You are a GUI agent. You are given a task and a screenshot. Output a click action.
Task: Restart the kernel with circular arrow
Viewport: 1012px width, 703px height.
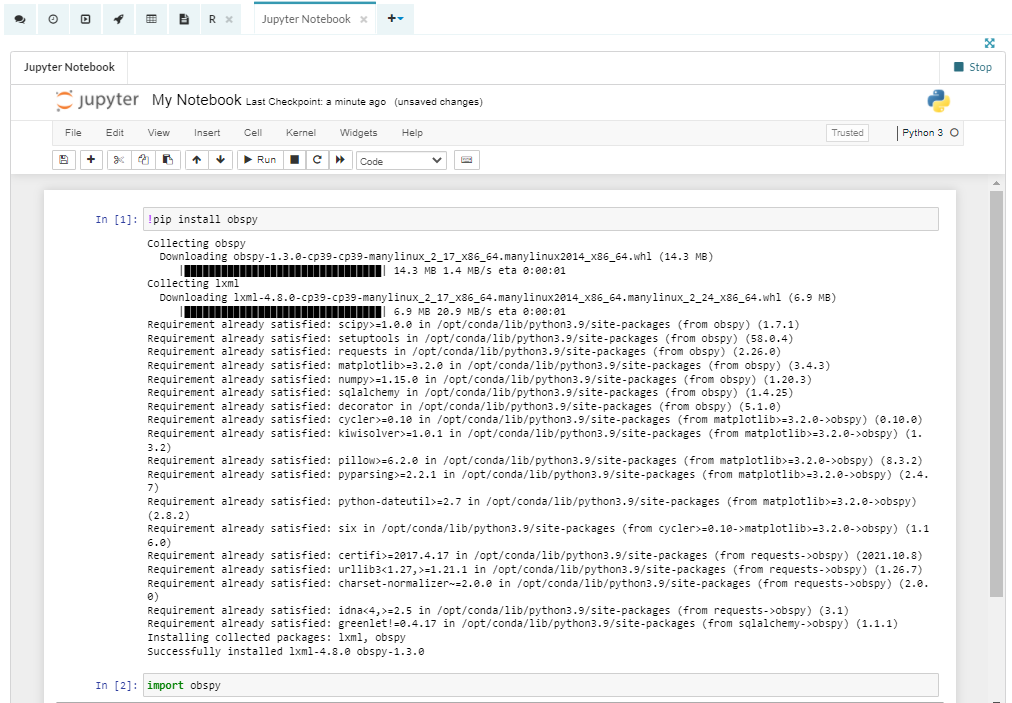(317, 160)
